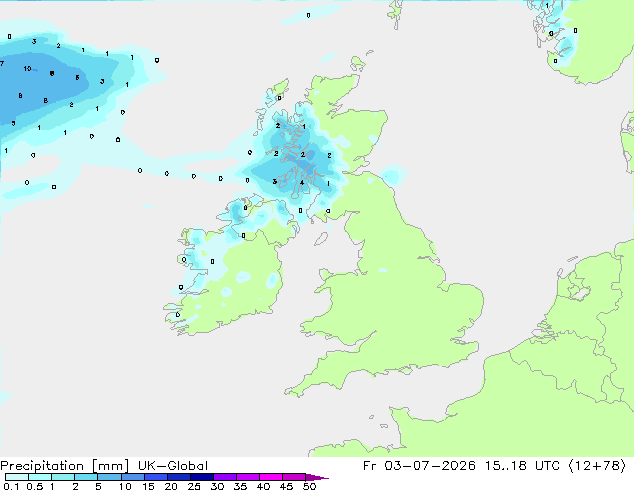Click the '35' legend scale label
Screen dimensions: 634x490
241,486
